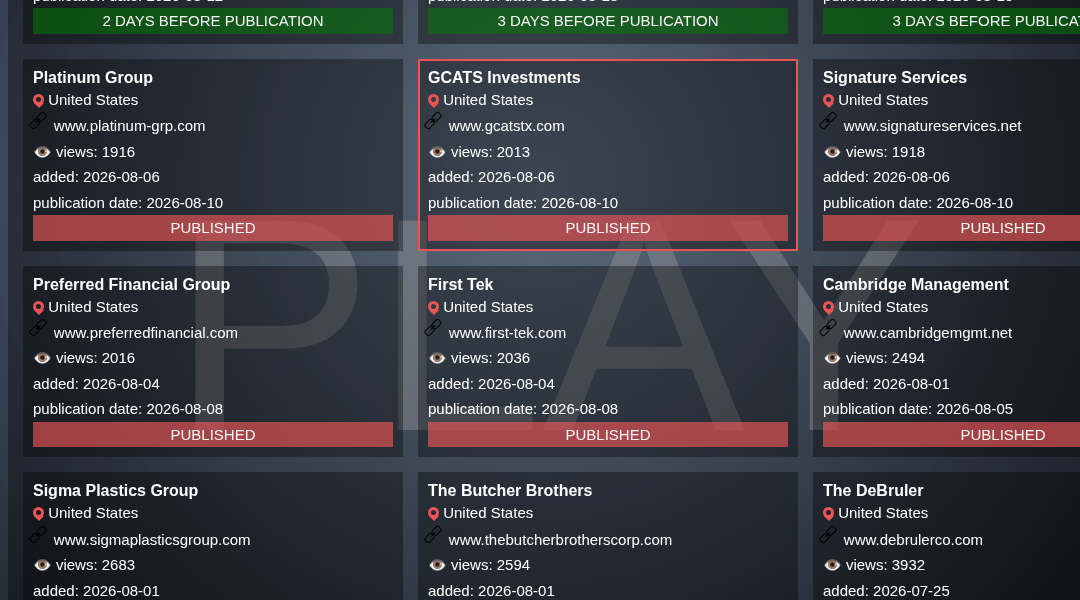The image size is (1080, 600).
Task: Click the eye icon next to views: 2494
Action: point(832,358)
